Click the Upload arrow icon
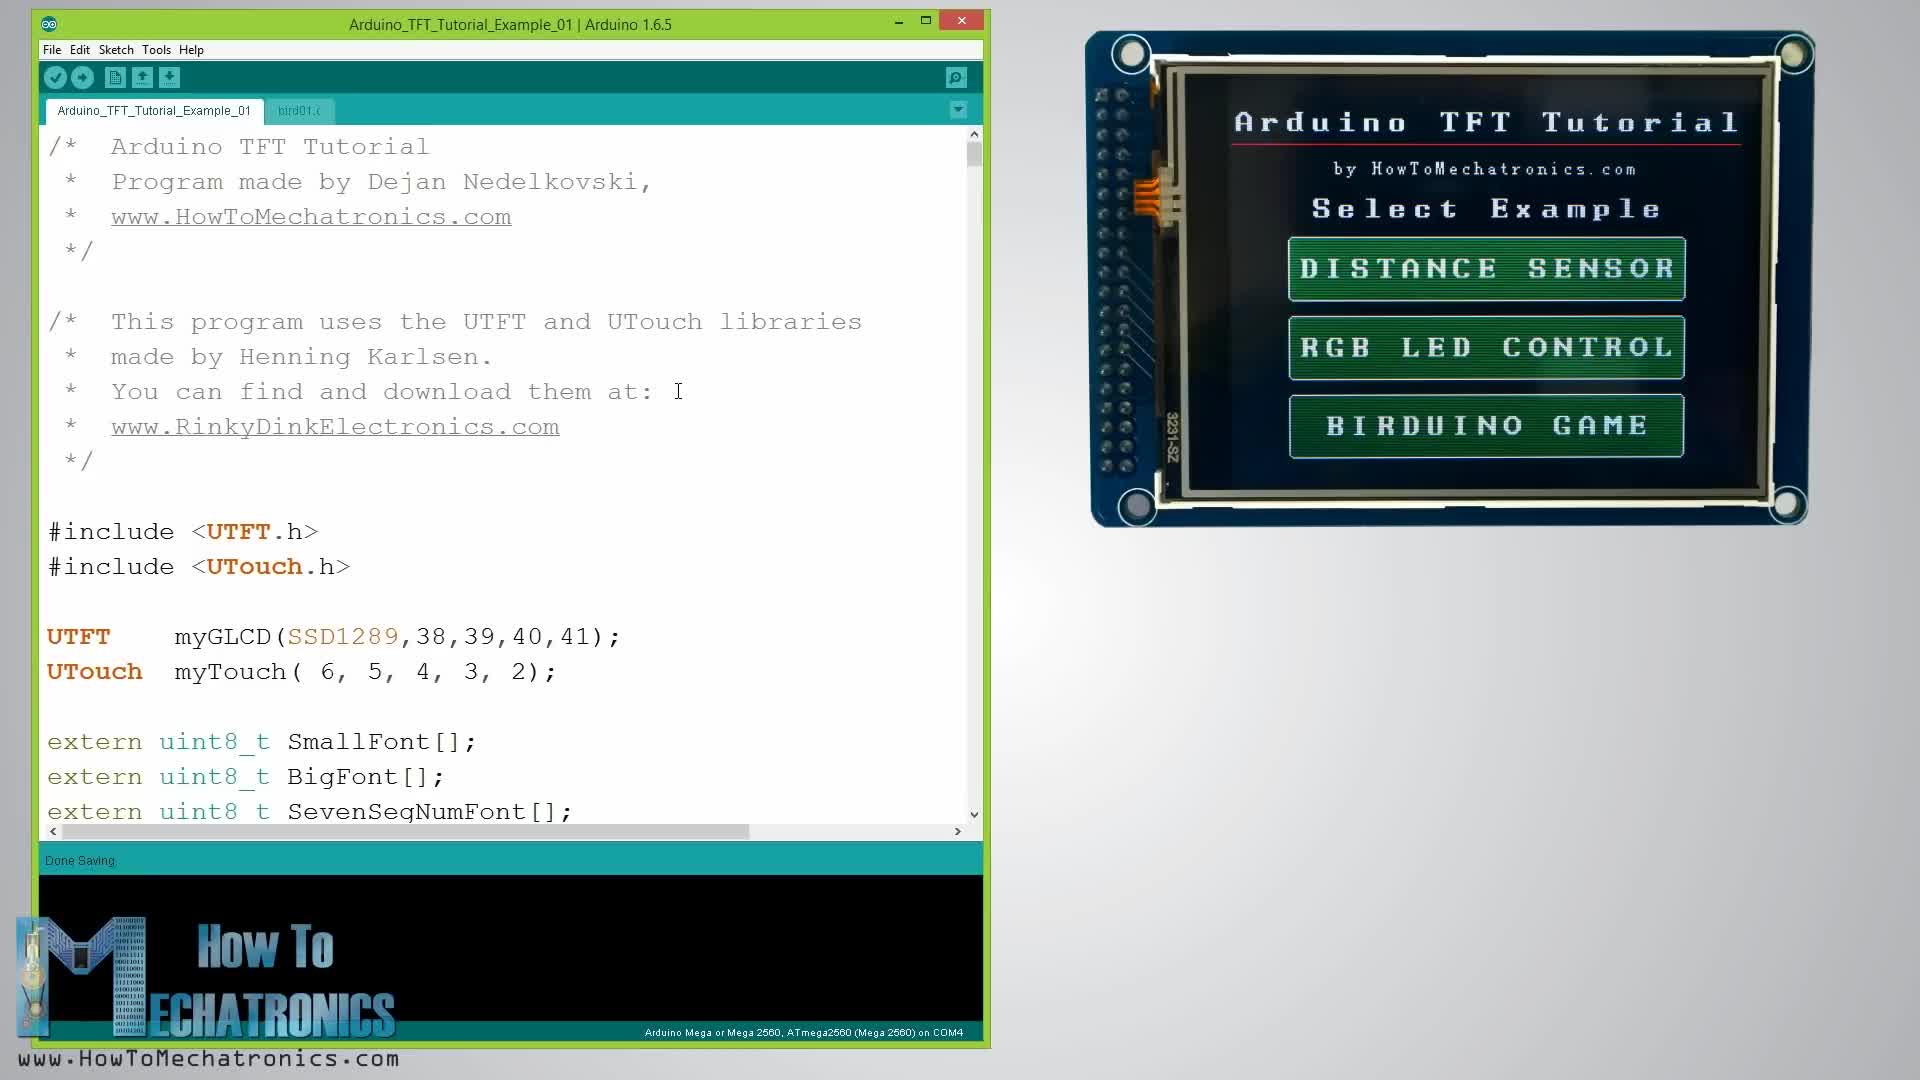This screenshot has height=1080, width=1920. 82,77
